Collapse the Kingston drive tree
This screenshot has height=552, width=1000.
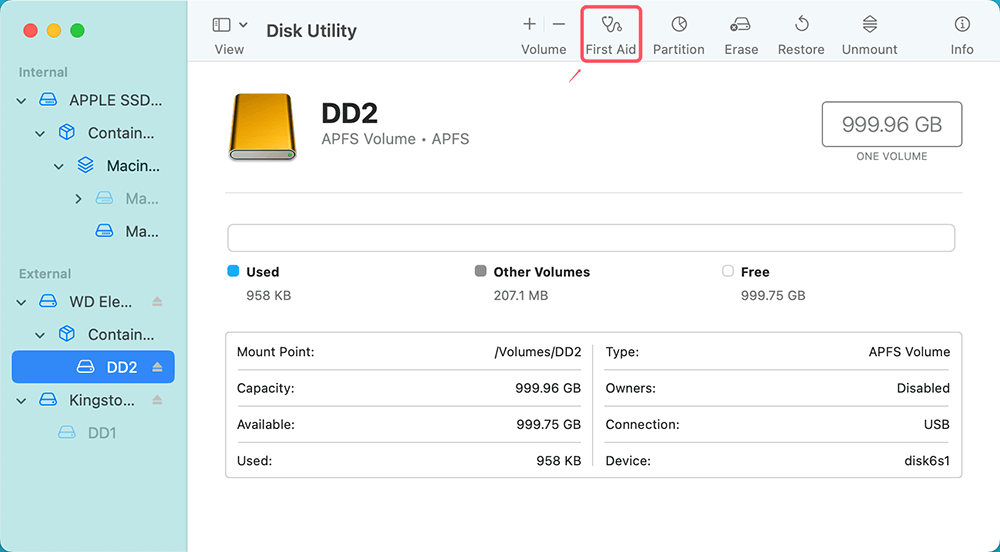[22, 400]
